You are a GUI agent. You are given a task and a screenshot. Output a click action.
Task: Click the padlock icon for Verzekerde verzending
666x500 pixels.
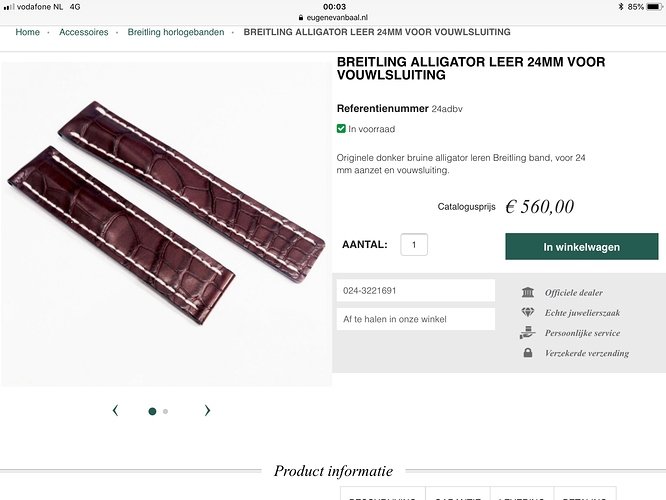coord(528,353)
